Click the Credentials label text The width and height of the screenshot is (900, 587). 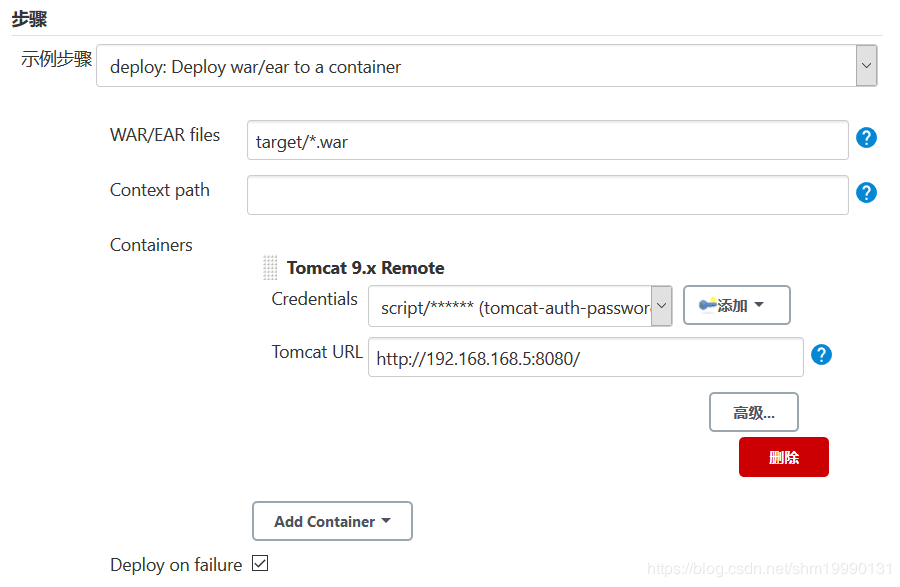tap(314, 299)
